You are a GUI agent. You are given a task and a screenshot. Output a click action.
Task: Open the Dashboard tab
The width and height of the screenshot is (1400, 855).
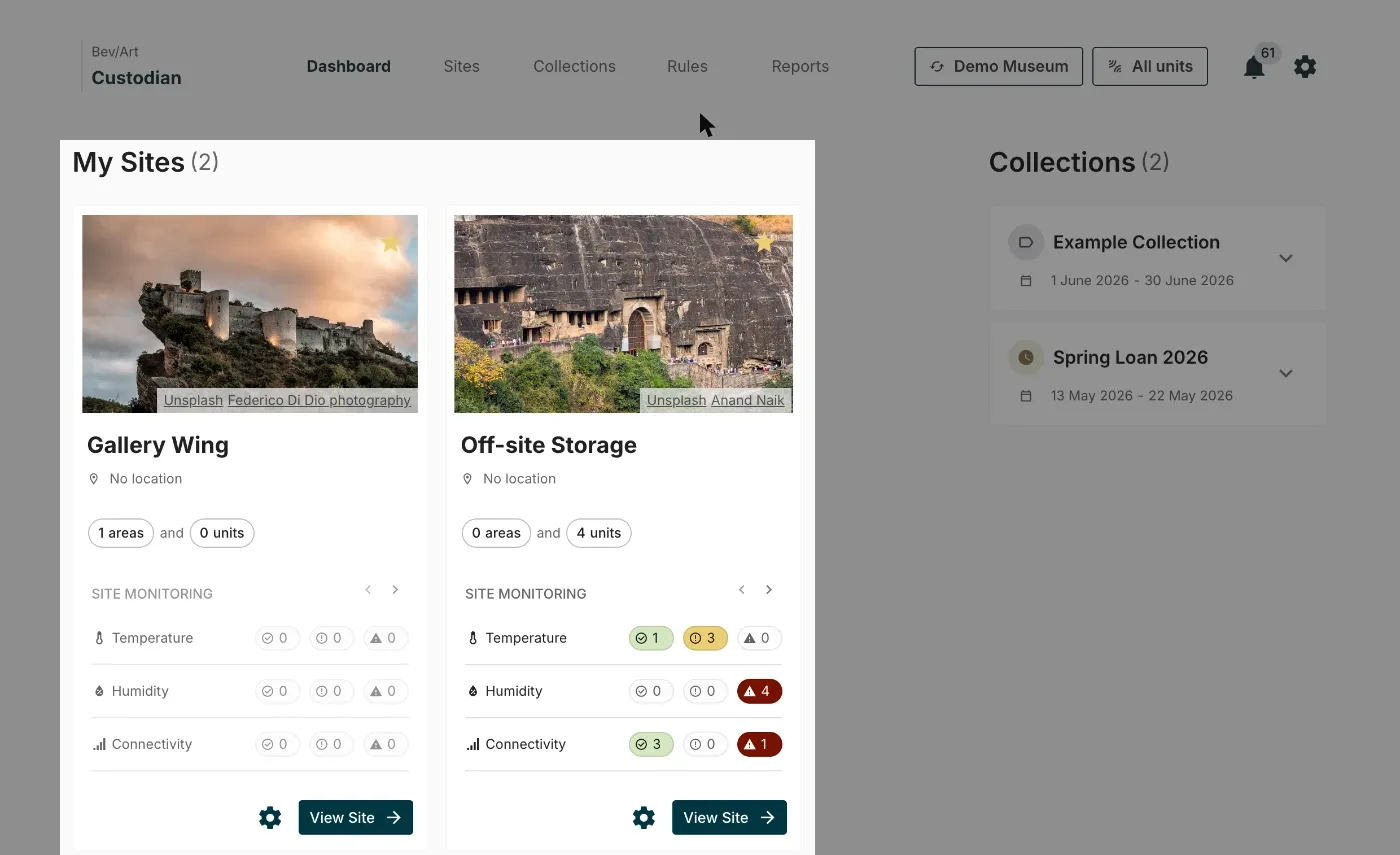pyautogui.click(x=349, y=67)
